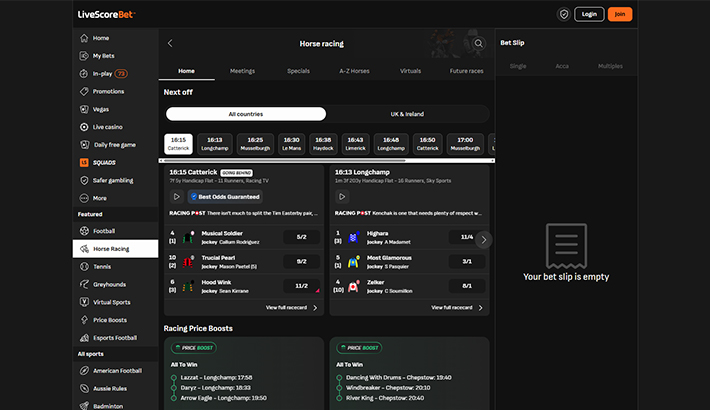Select the 17:00 Musselburgh race chip
Screen dimensions: 710x410
(465, 144)
